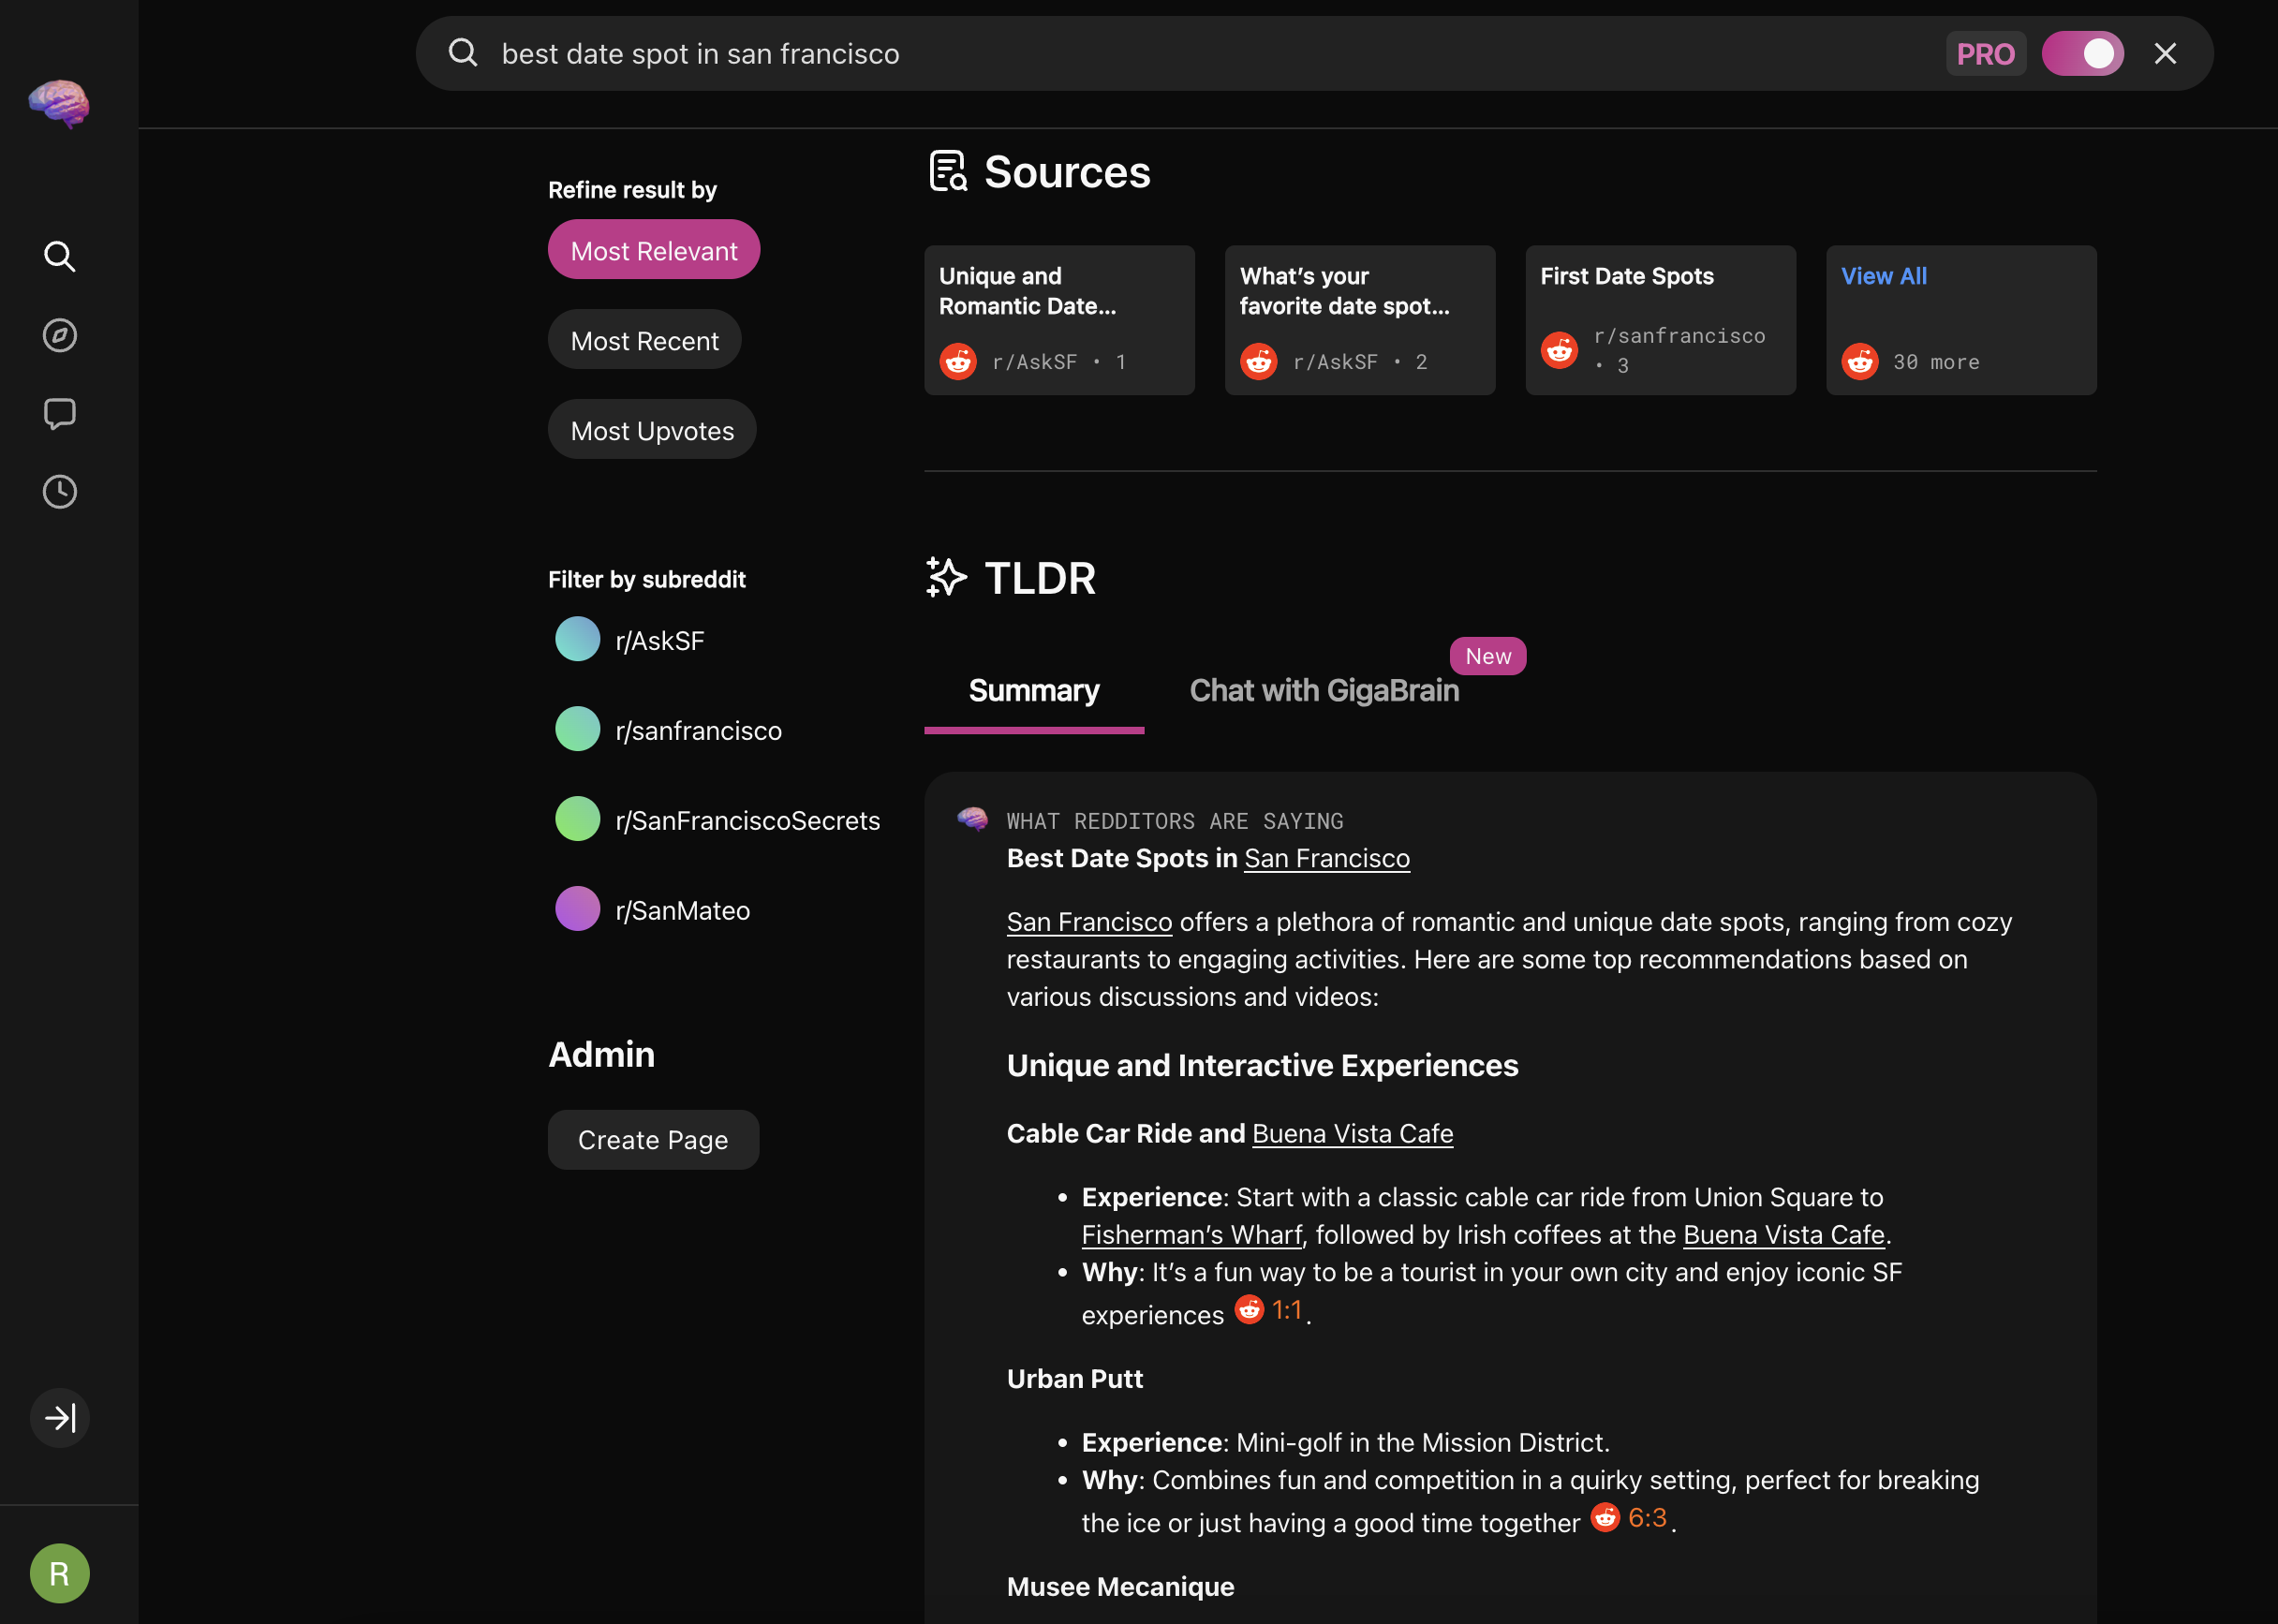Clear search with the X button
The image size is (2278, 1624).
[2165, 54]
